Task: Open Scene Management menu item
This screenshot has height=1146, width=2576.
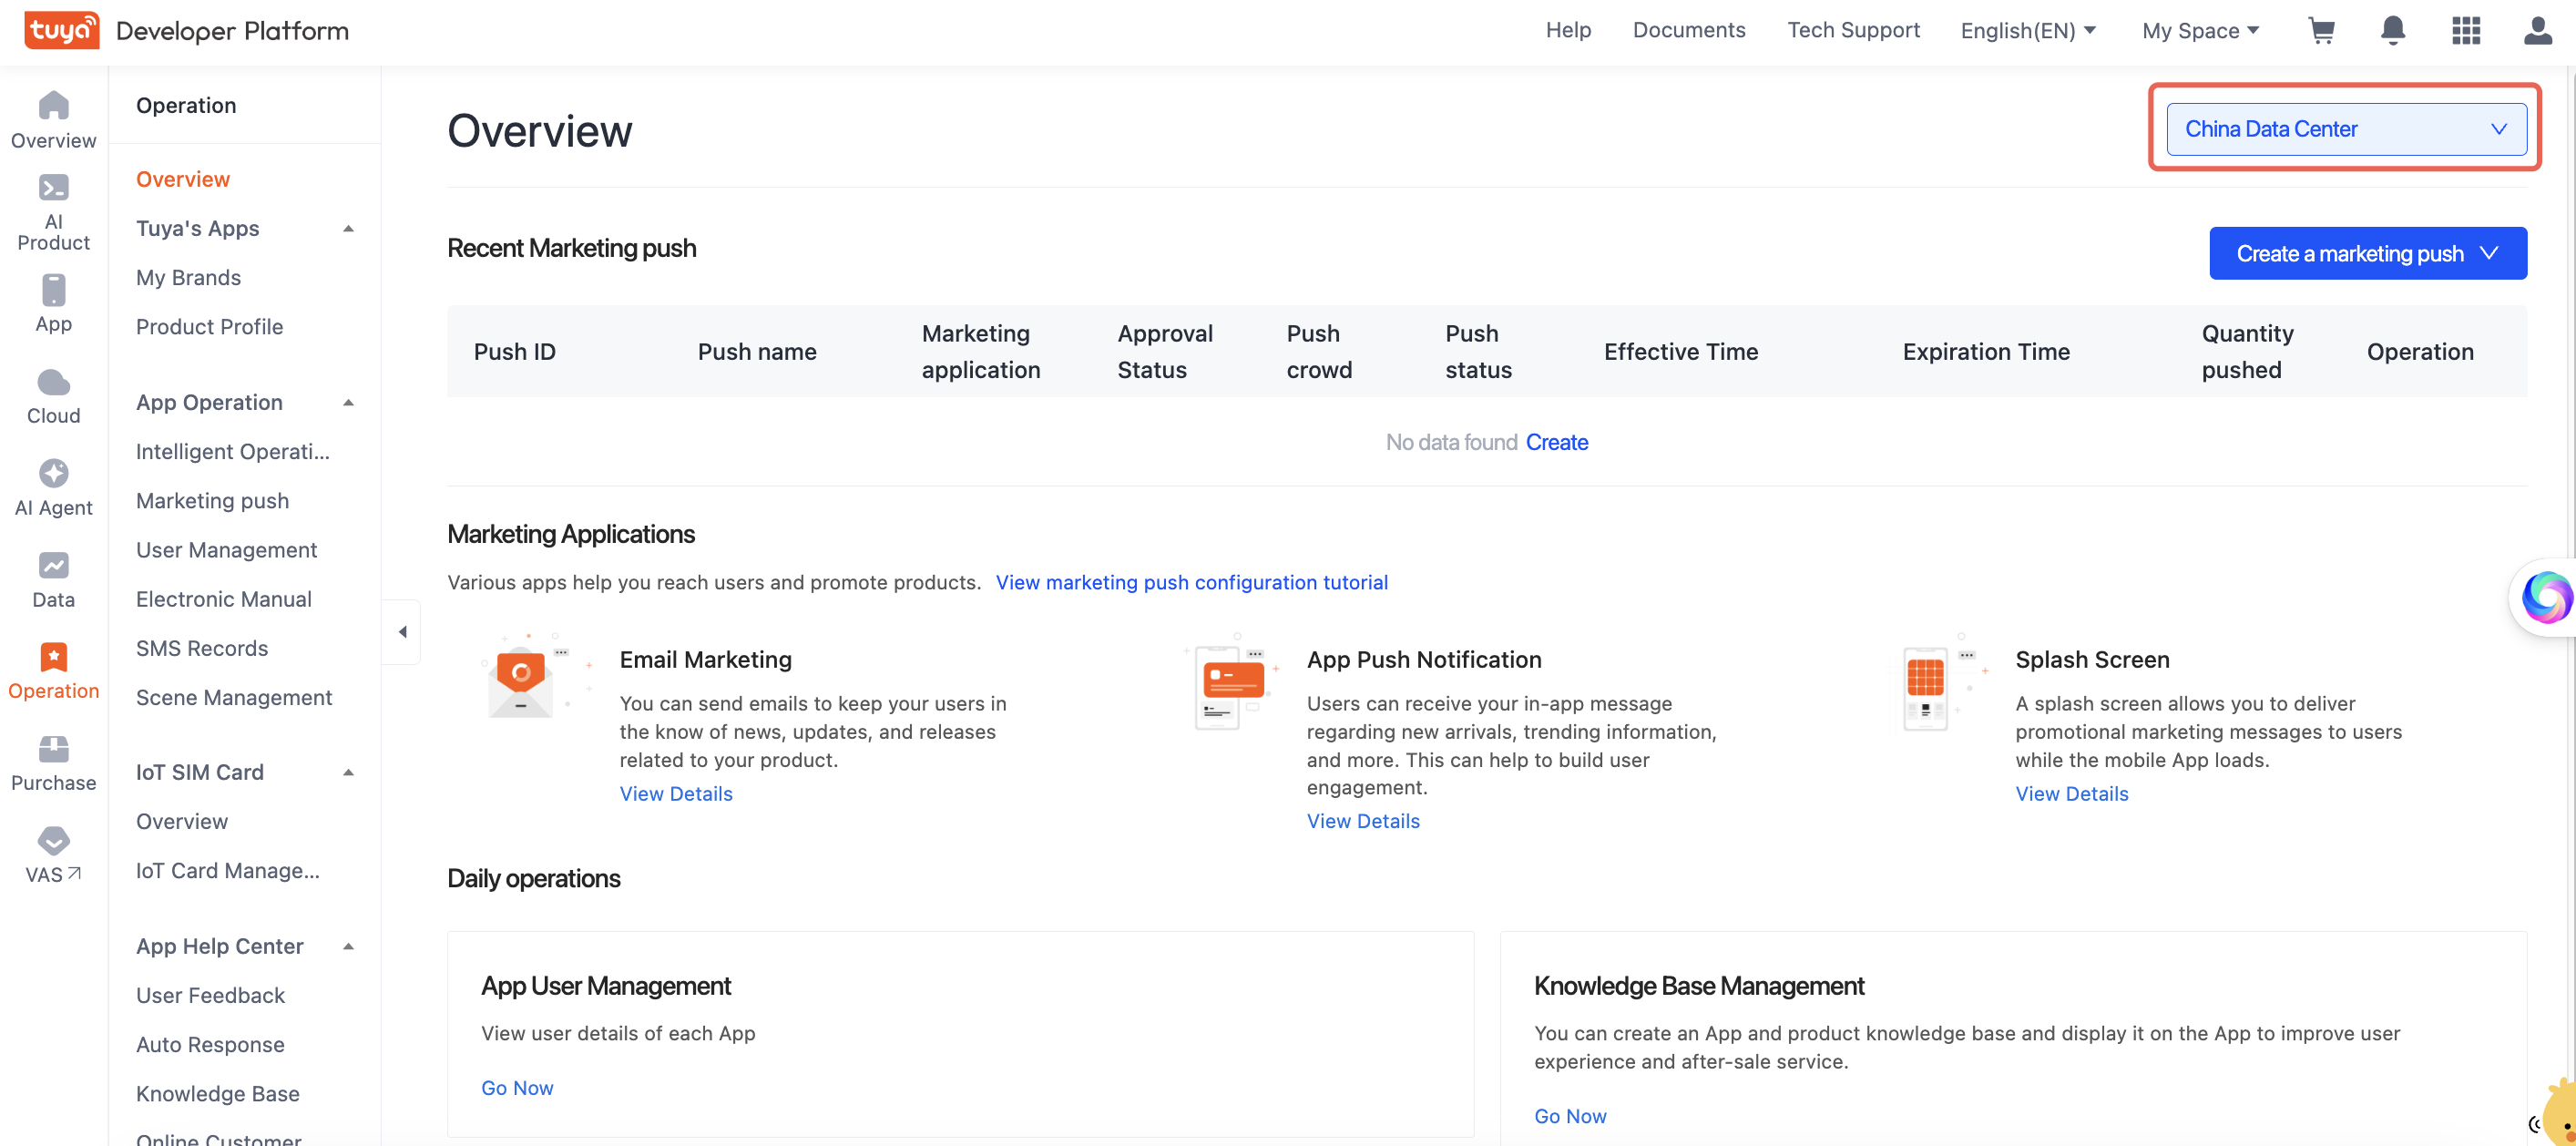Action: coord(234,697)
